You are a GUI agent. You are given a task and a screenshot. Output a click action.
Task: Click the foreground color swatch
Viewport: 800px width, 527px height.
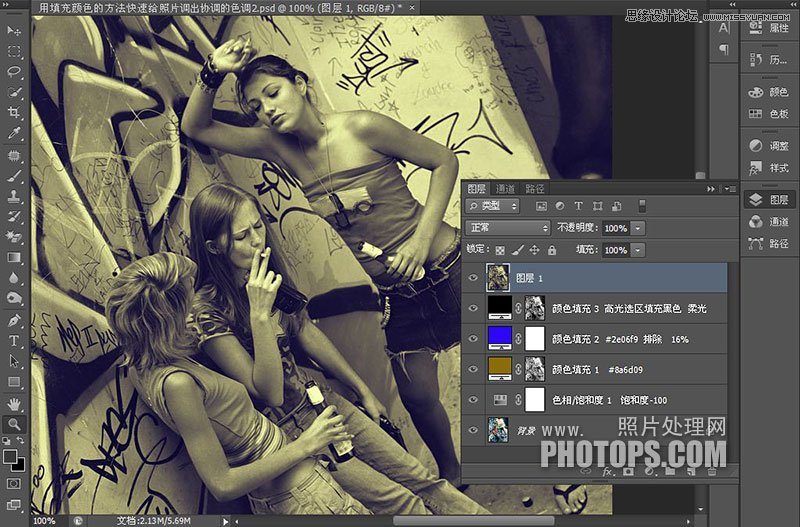tap(10, 456)
